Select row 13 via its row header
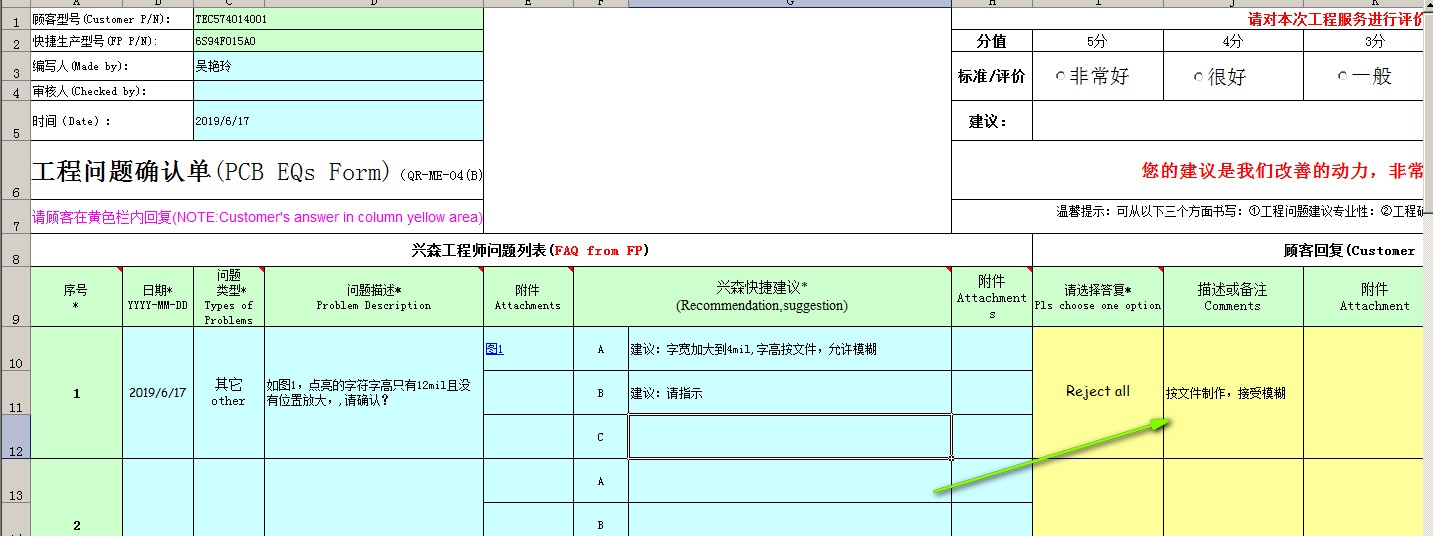The height and width of the screenshot is (536, 1433). pyautogui.click(x=15, y=481)
